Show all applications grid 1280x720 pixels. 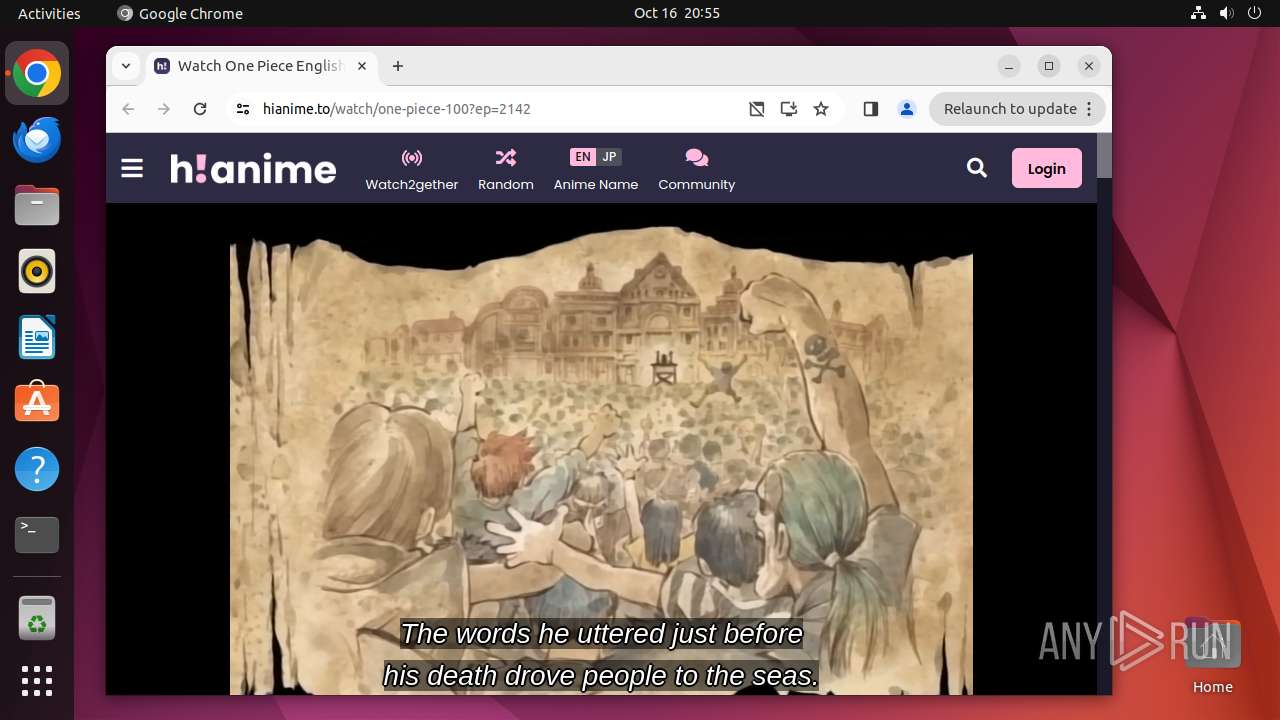(37, 681)
